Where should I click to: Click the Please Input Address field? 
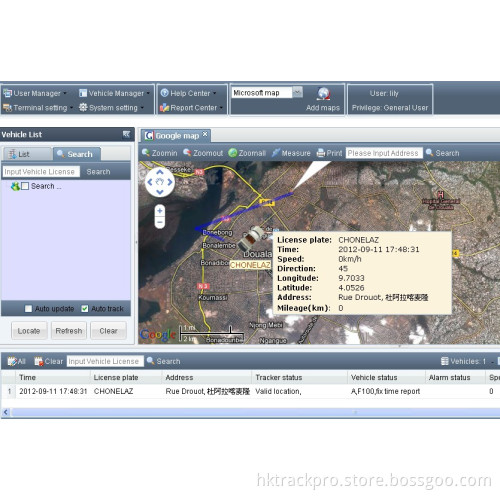pyautogui.click(x=384, y=153)
